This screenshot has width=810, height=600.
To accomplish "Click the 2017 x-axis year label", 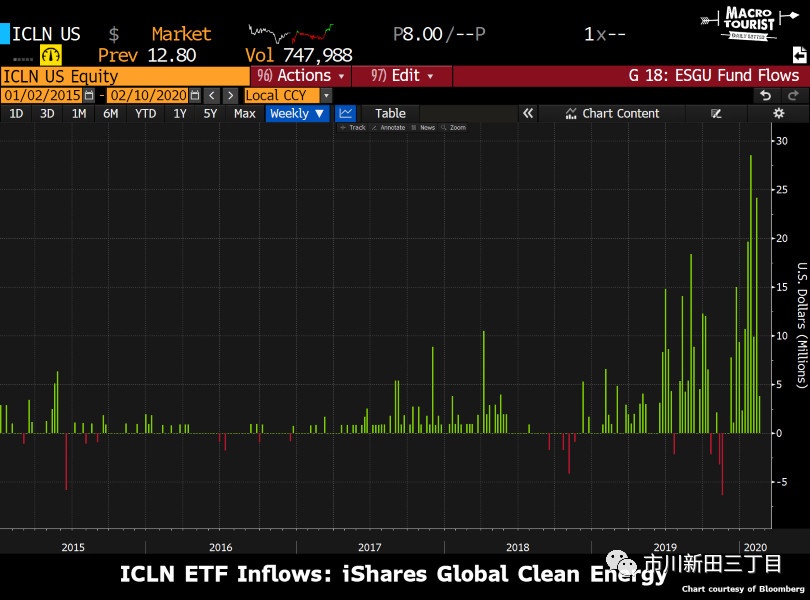I will pyautogui.click(x=369, y=547).
